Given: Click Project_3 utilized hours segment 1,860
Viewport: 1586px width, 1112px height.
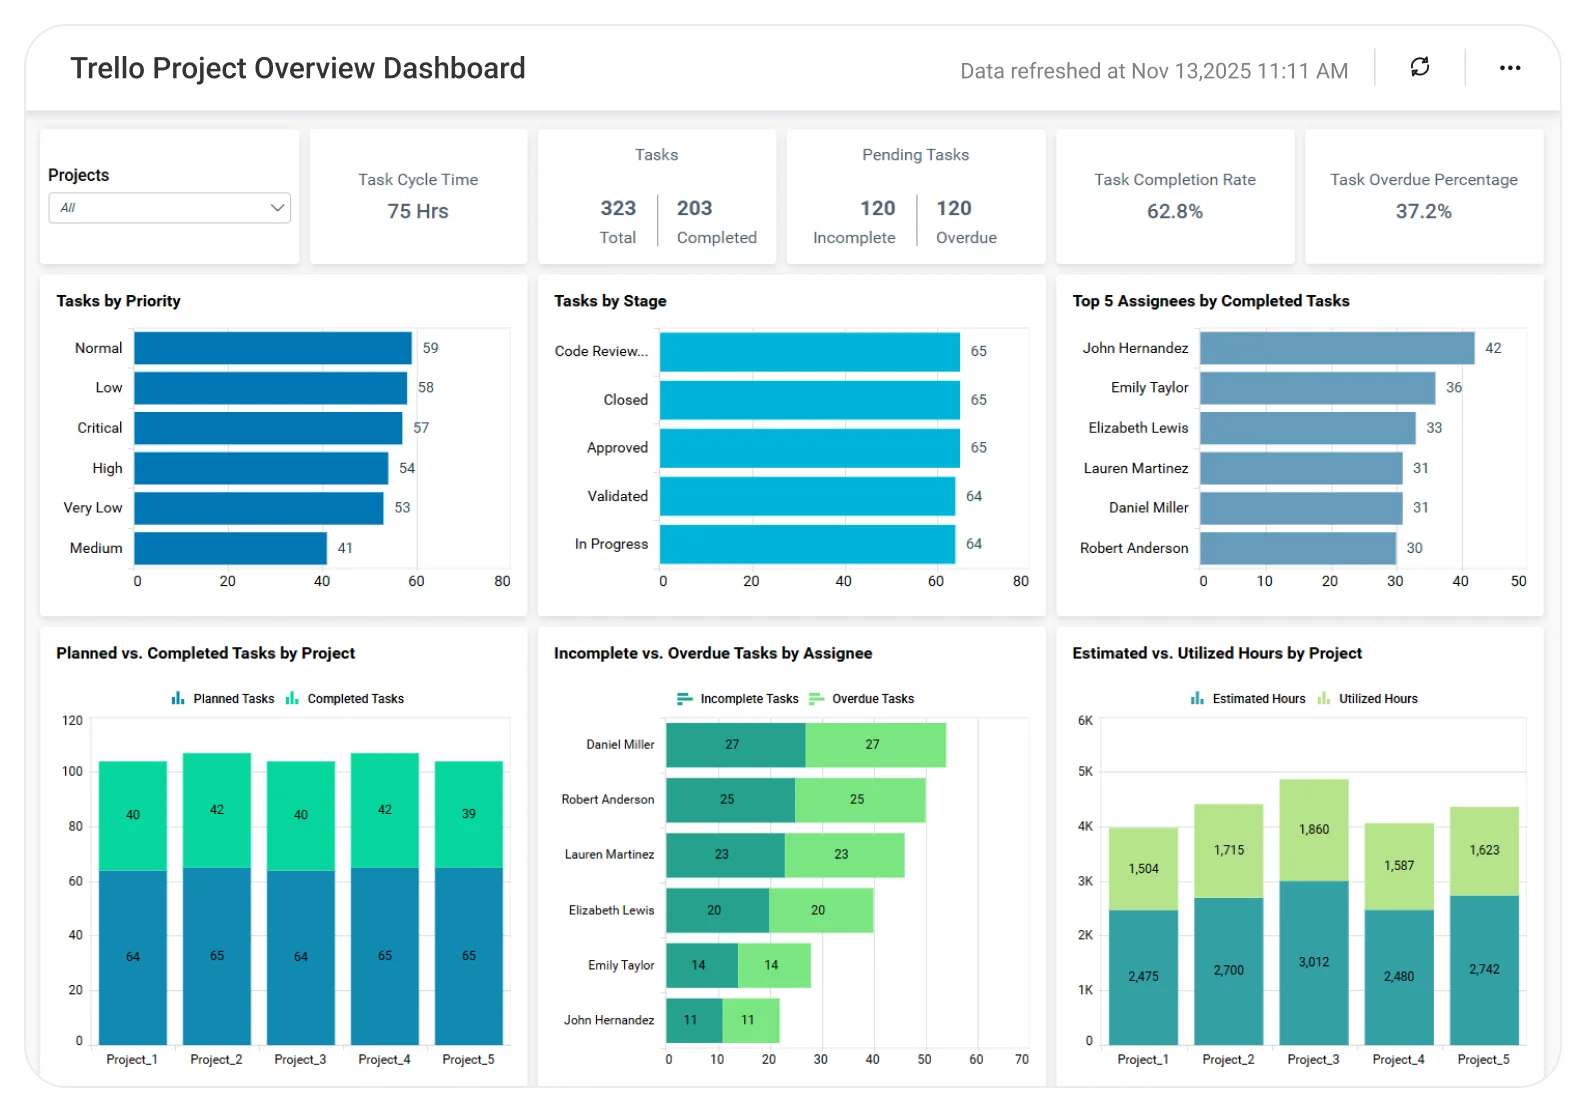Looking at the screenshot, I should pos(1314,830).
